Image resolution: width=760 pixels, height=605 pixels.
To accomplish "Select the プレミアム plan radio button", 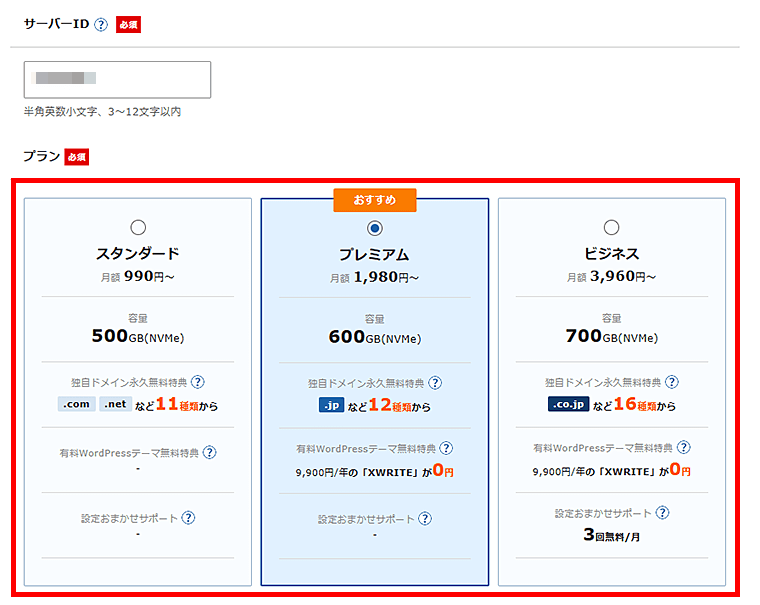I will pos(375,228).
